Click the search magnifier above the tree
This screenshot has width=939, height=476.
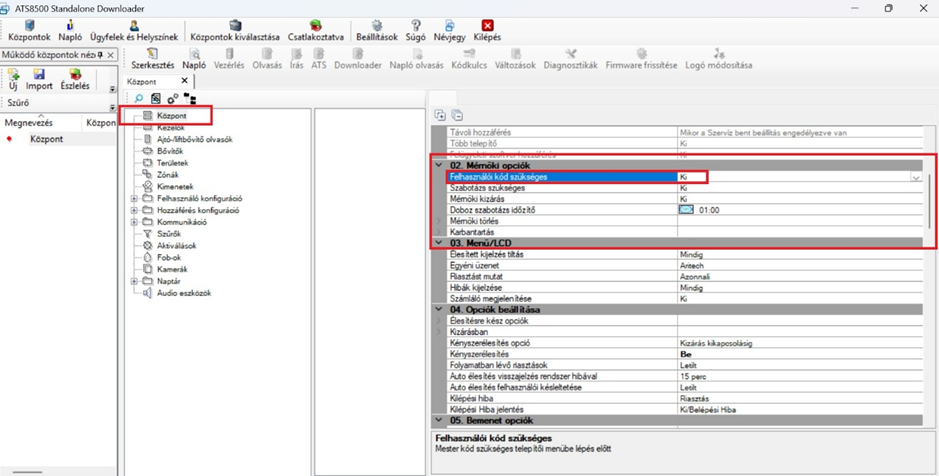click(139, 99)
